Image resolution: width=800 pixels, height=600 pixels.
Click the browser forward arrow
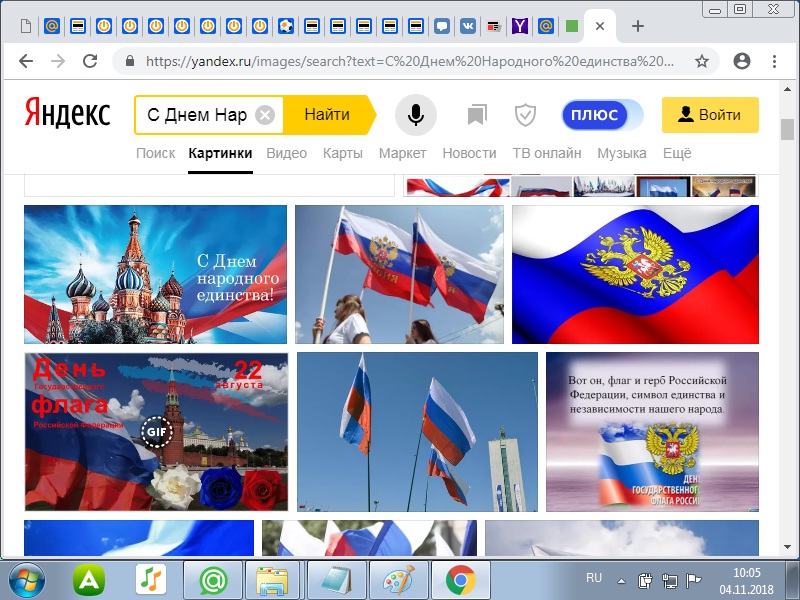[x=58, y=61]
